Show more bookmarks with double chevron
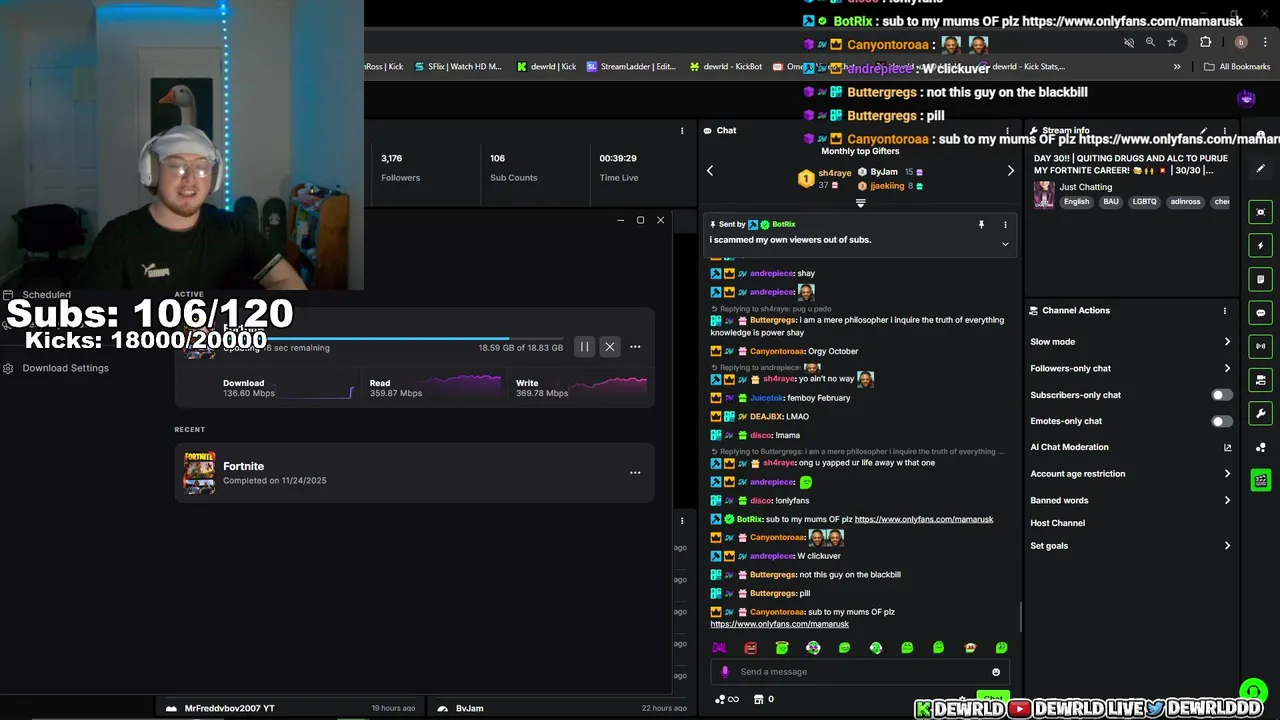The width and height of the screenshot is (1280, 720). point(1177,67)
